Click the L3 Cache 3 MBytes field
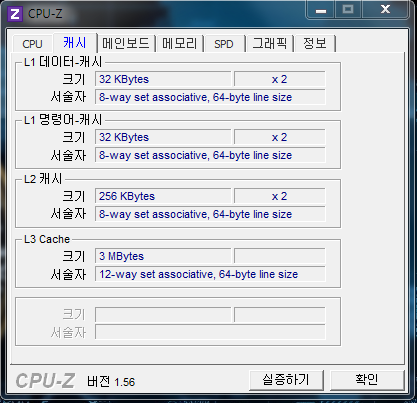 click(163, 256)
